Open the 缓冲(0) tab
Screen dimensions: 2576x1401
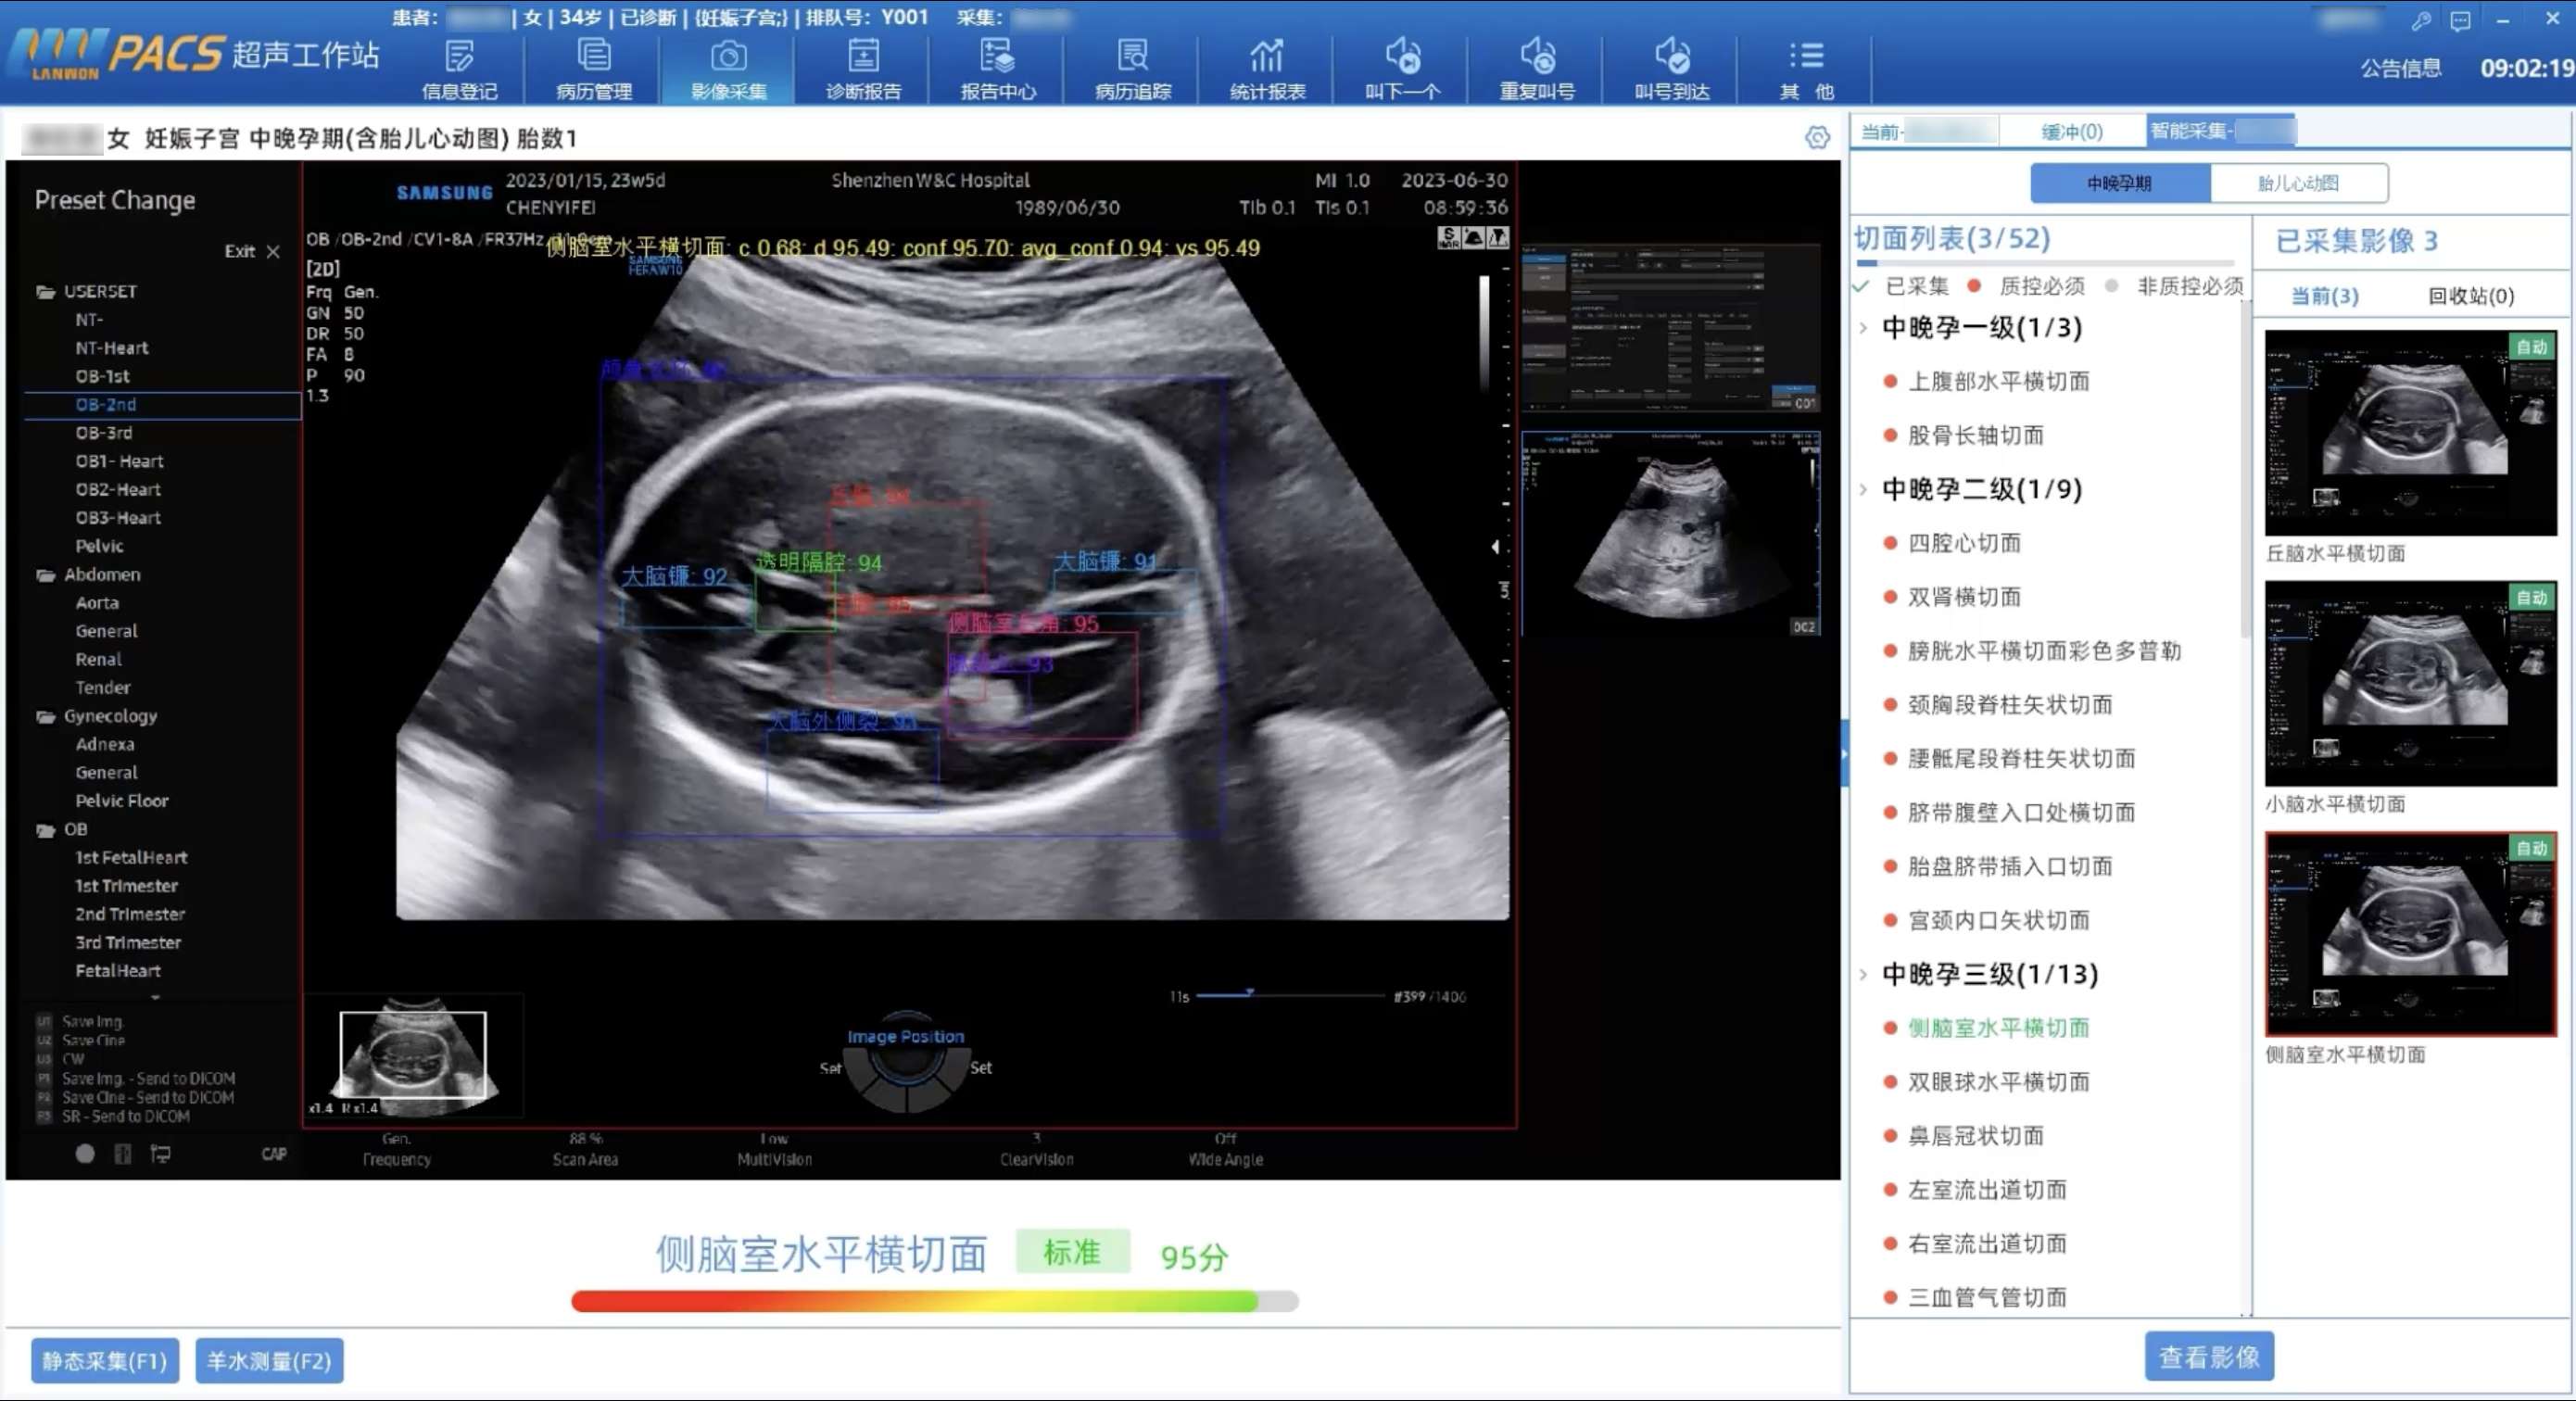pos(2071,132)
